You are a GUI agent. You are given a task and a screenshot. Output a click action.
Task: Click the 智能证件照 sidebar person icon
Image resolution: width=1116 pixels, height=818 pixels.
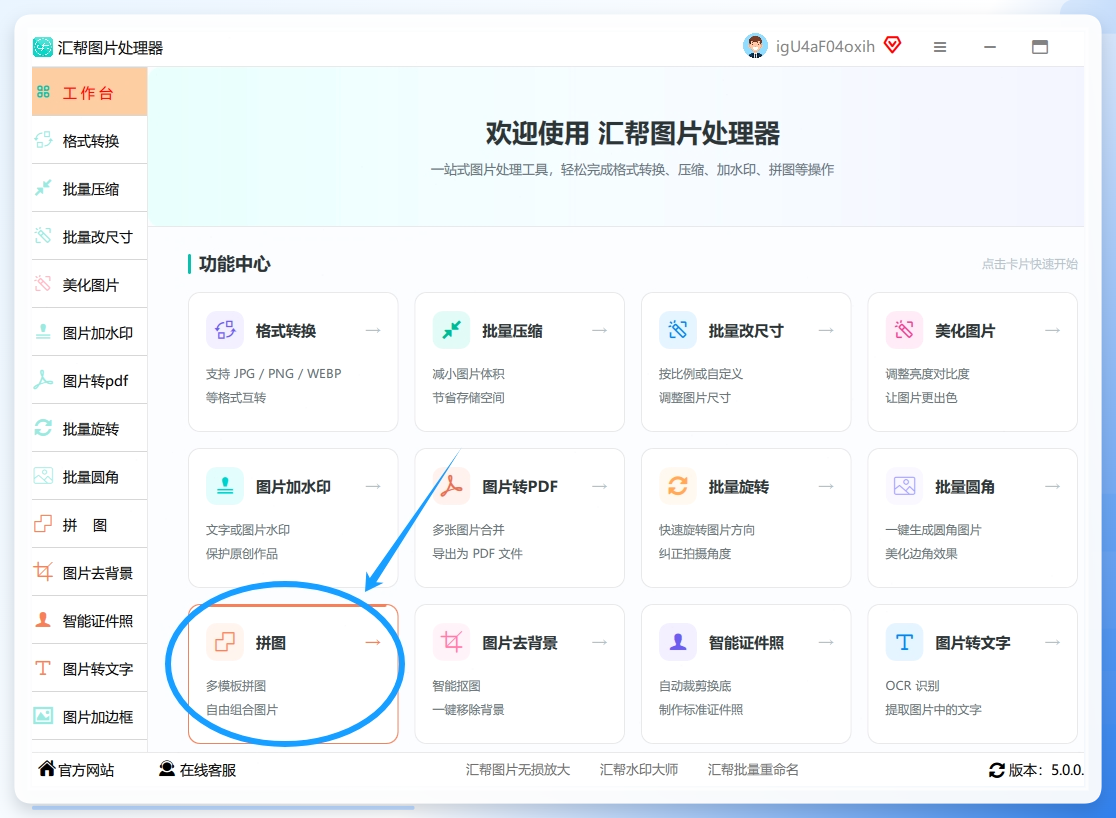pyautogui.click(x=43, y=620)
